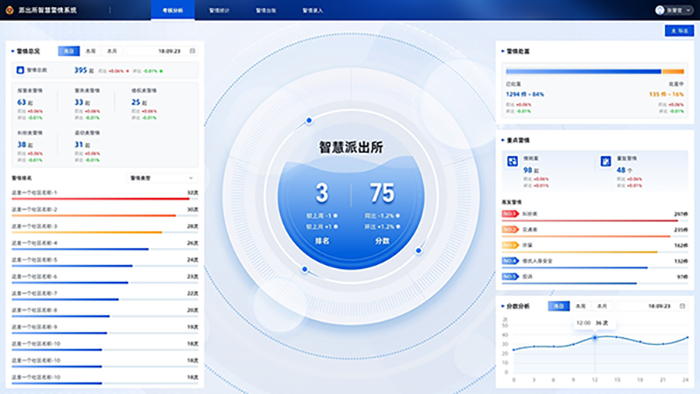This screenshot has width=700, height=394.
Task: Select community row 社区名称-7 with 22次
Action: click(x=105, y=296)
